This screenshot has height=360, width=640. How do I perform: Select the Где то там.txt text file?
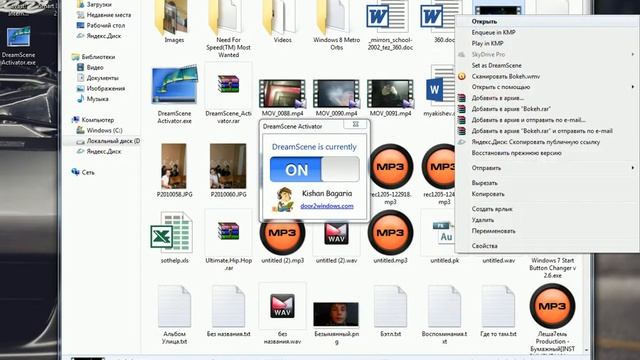tap(498, 307)
